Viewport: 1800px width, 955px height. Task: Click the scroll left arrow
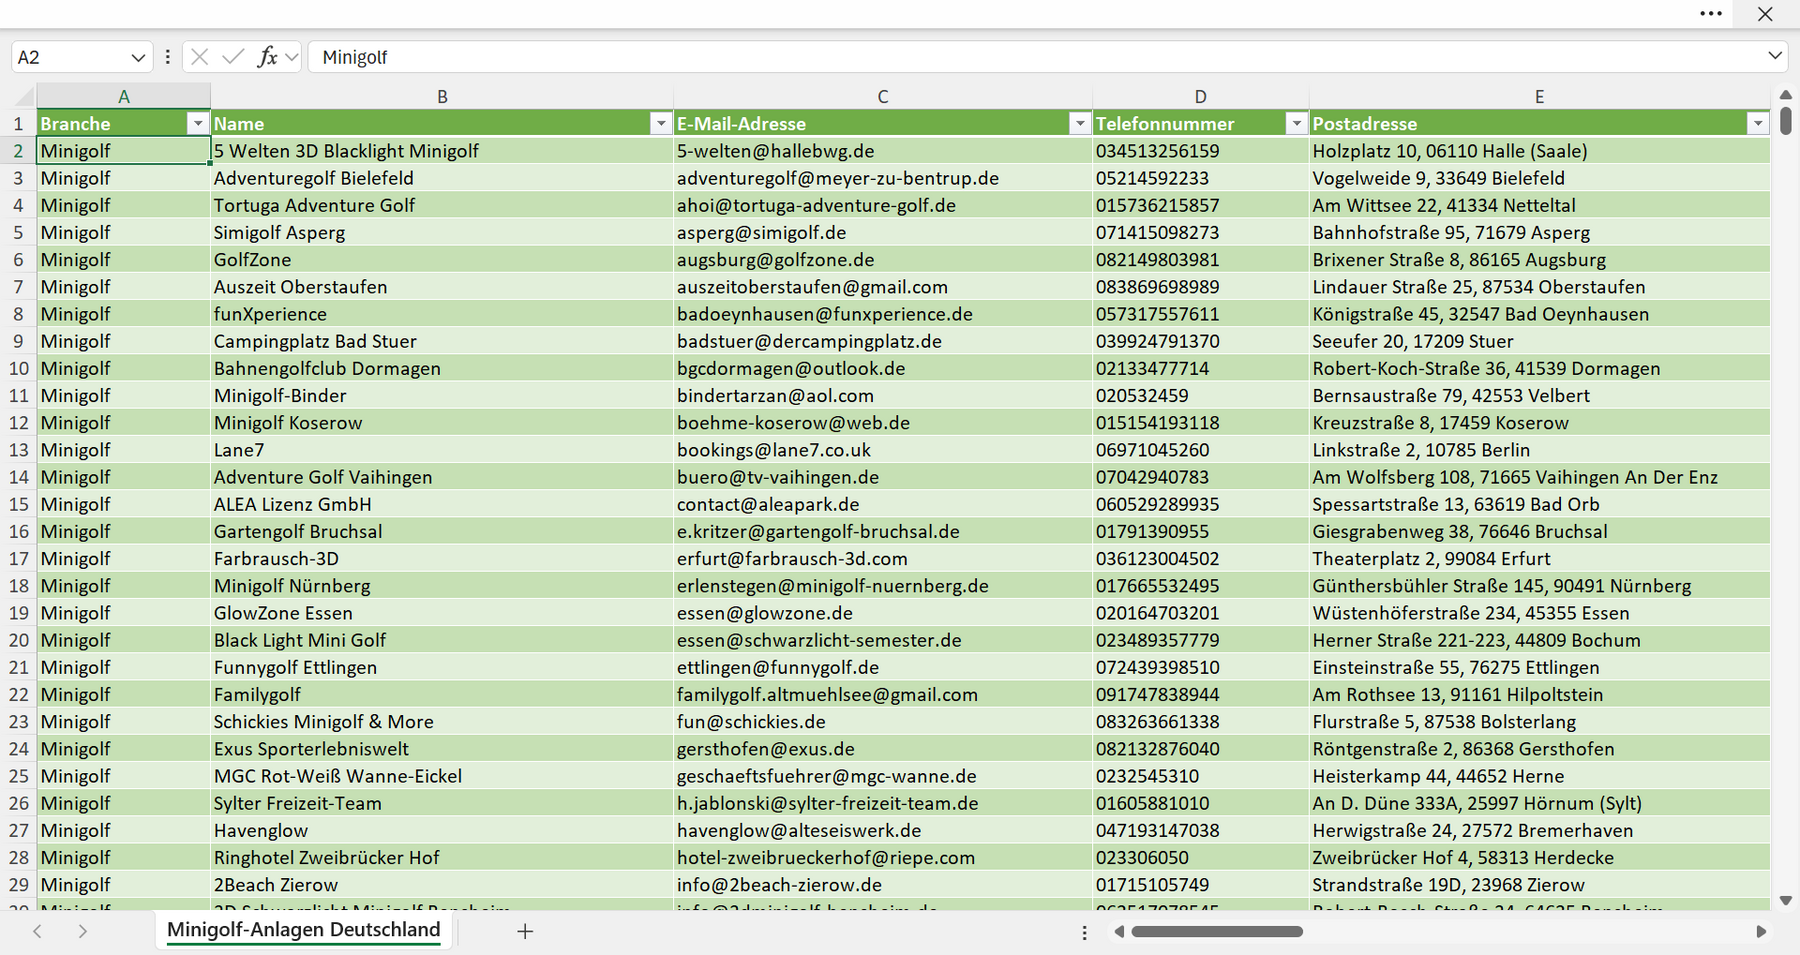tap(1119, 932)
